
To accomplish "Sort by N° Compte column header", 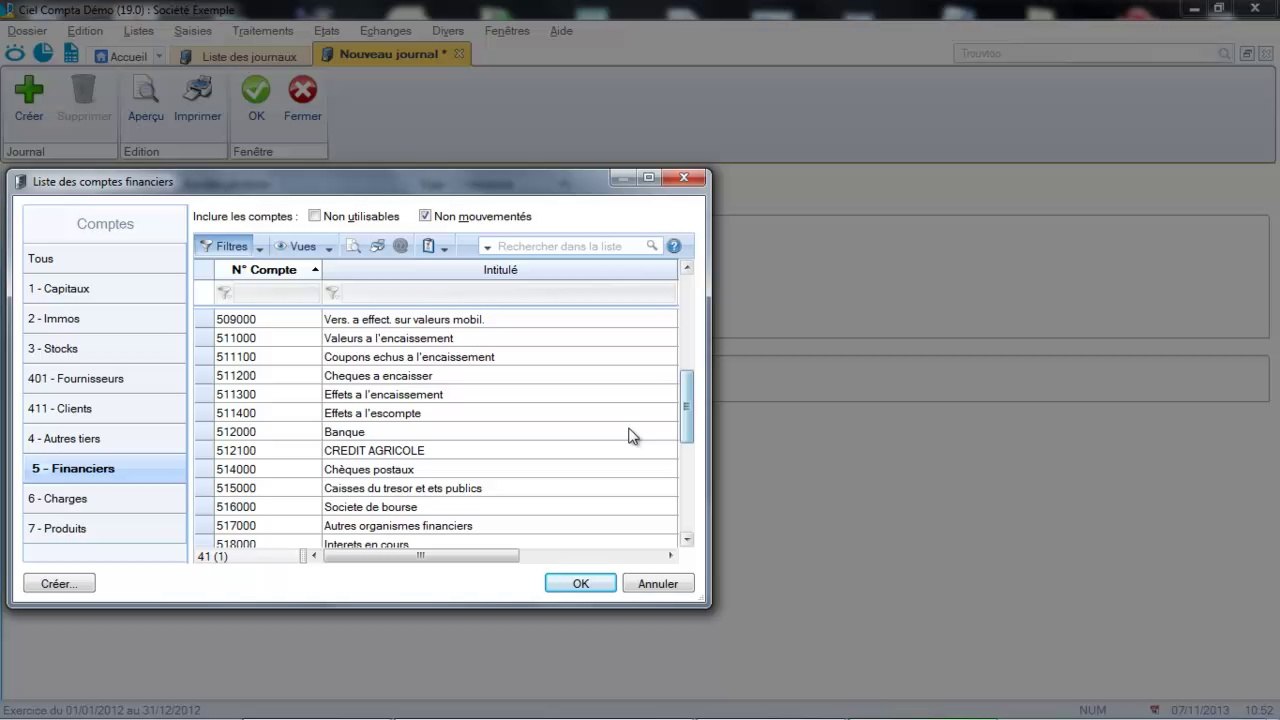I will [x=268, y=270].
